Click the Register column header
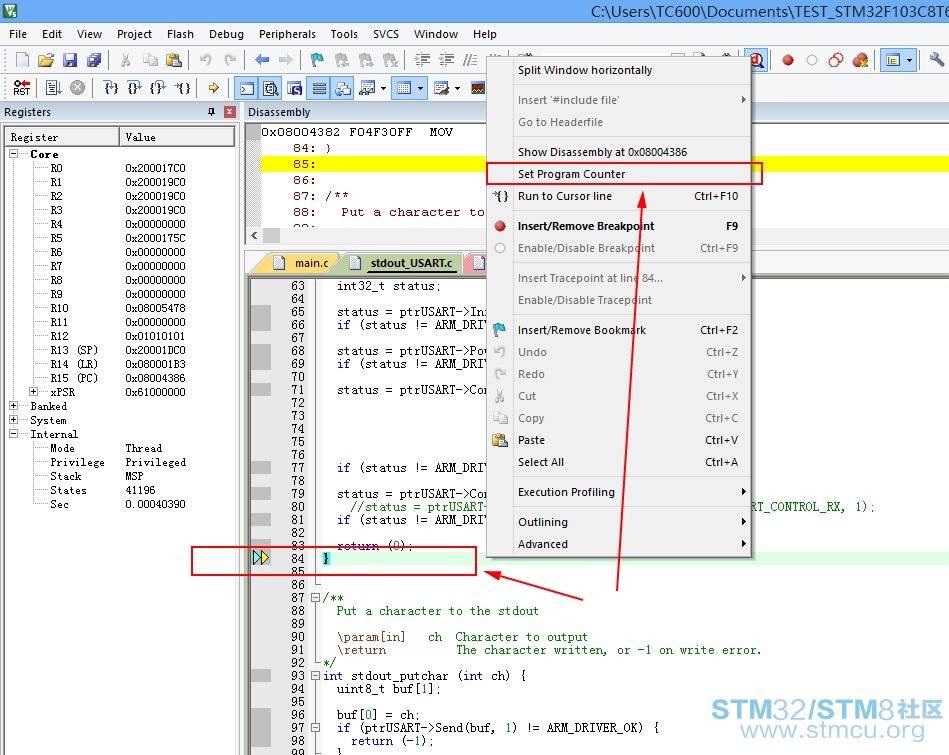Viewport: 949px width, 755px height. 63,137
